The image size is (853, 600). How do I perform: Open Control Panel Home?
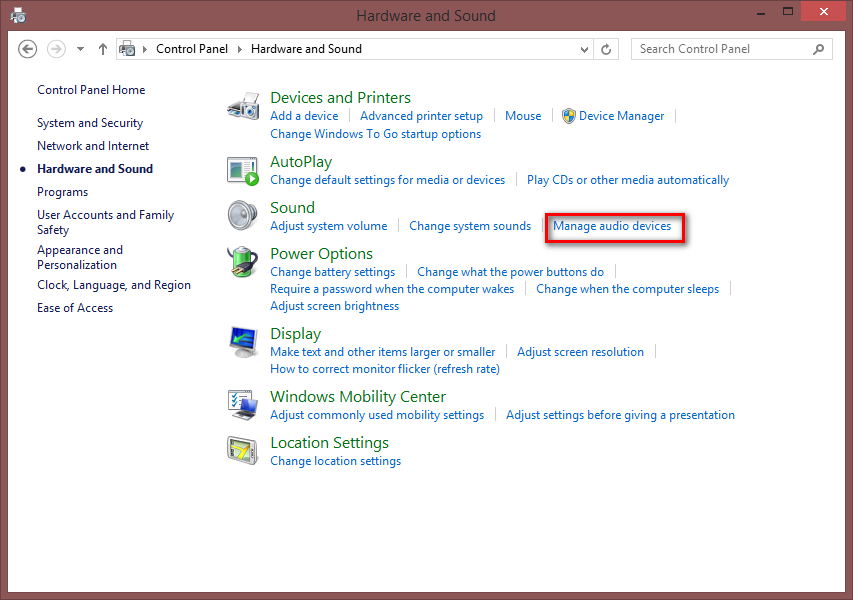91,90
